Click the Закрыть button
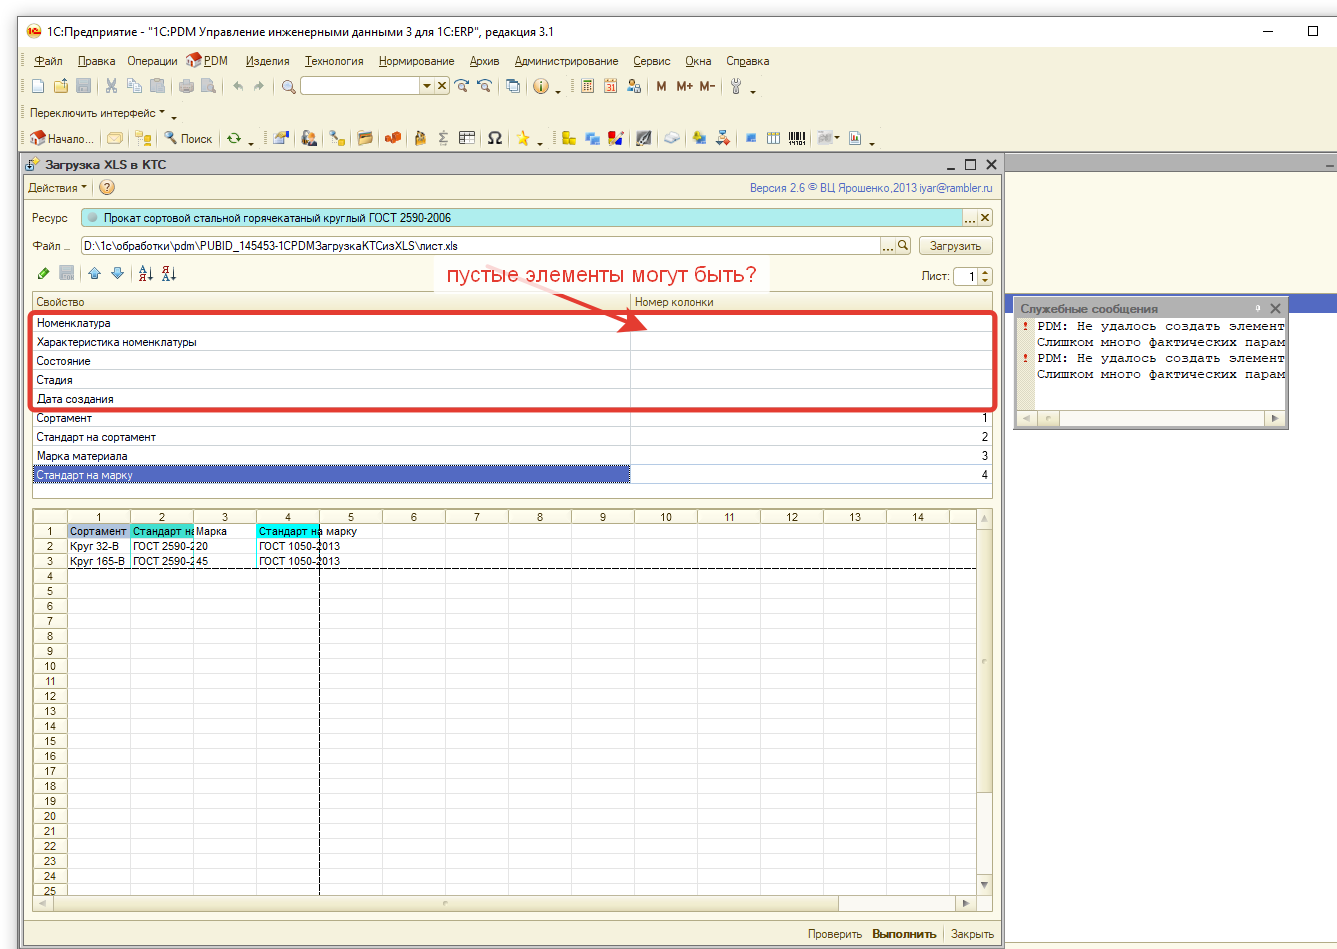The width and height of the screenshot is (1337, 949). (x=972, y=934)
